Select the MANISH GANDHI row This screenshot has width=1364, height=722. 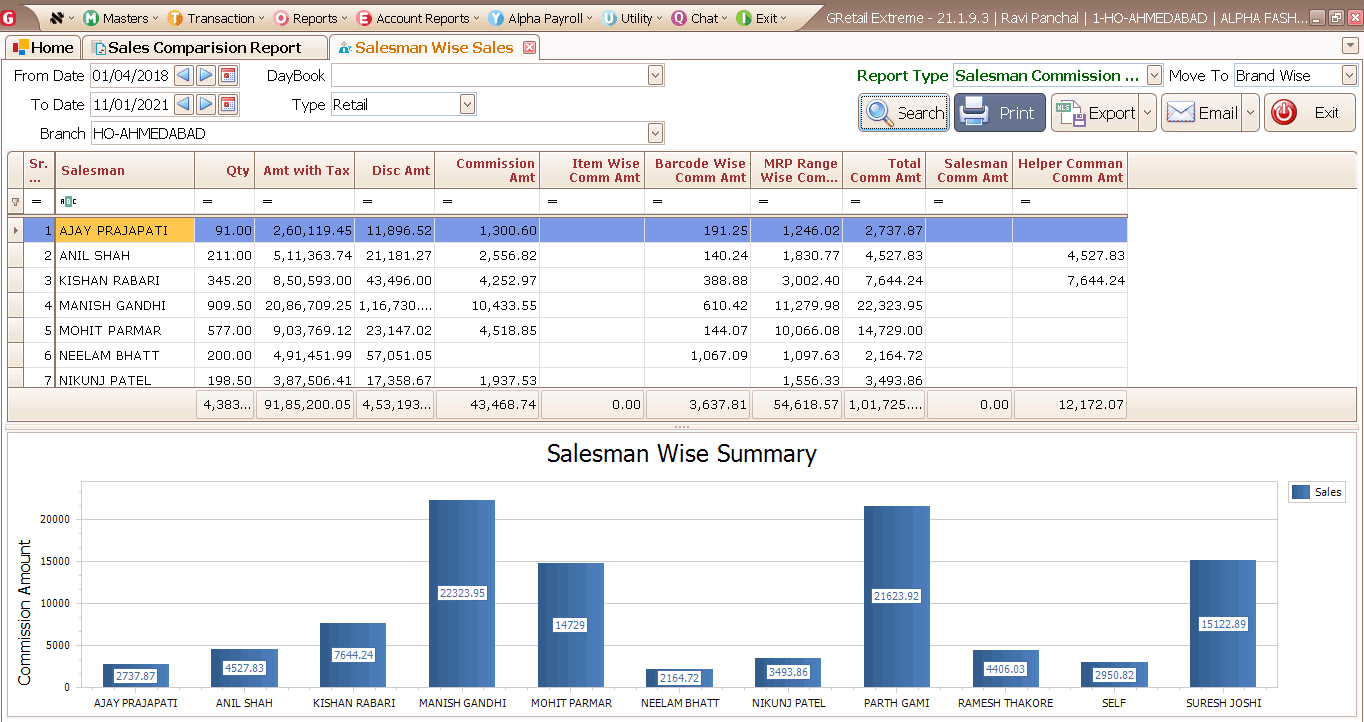pos(112,306)
